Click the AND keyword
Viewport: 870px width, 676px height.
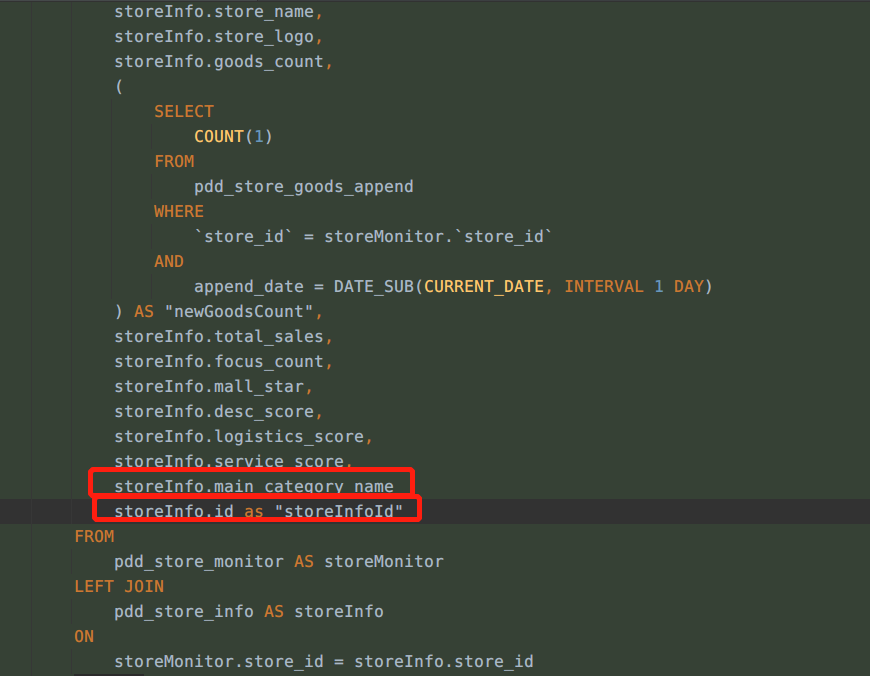(169, 261)
